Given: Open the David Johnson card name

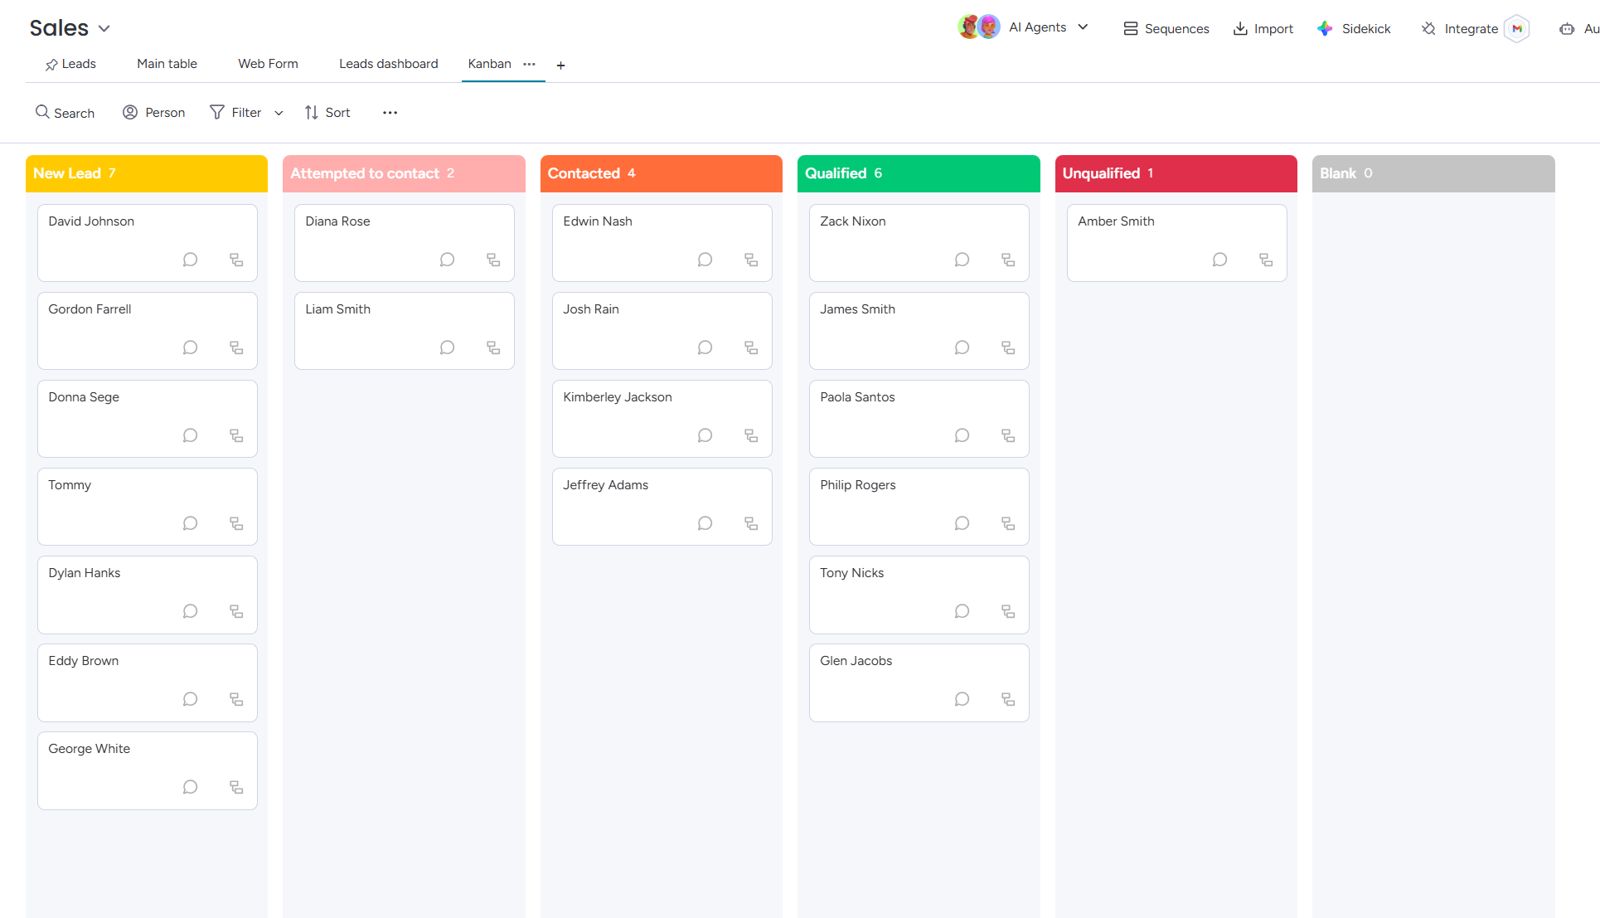Looking at the screenshot, I should pos(91,222).
